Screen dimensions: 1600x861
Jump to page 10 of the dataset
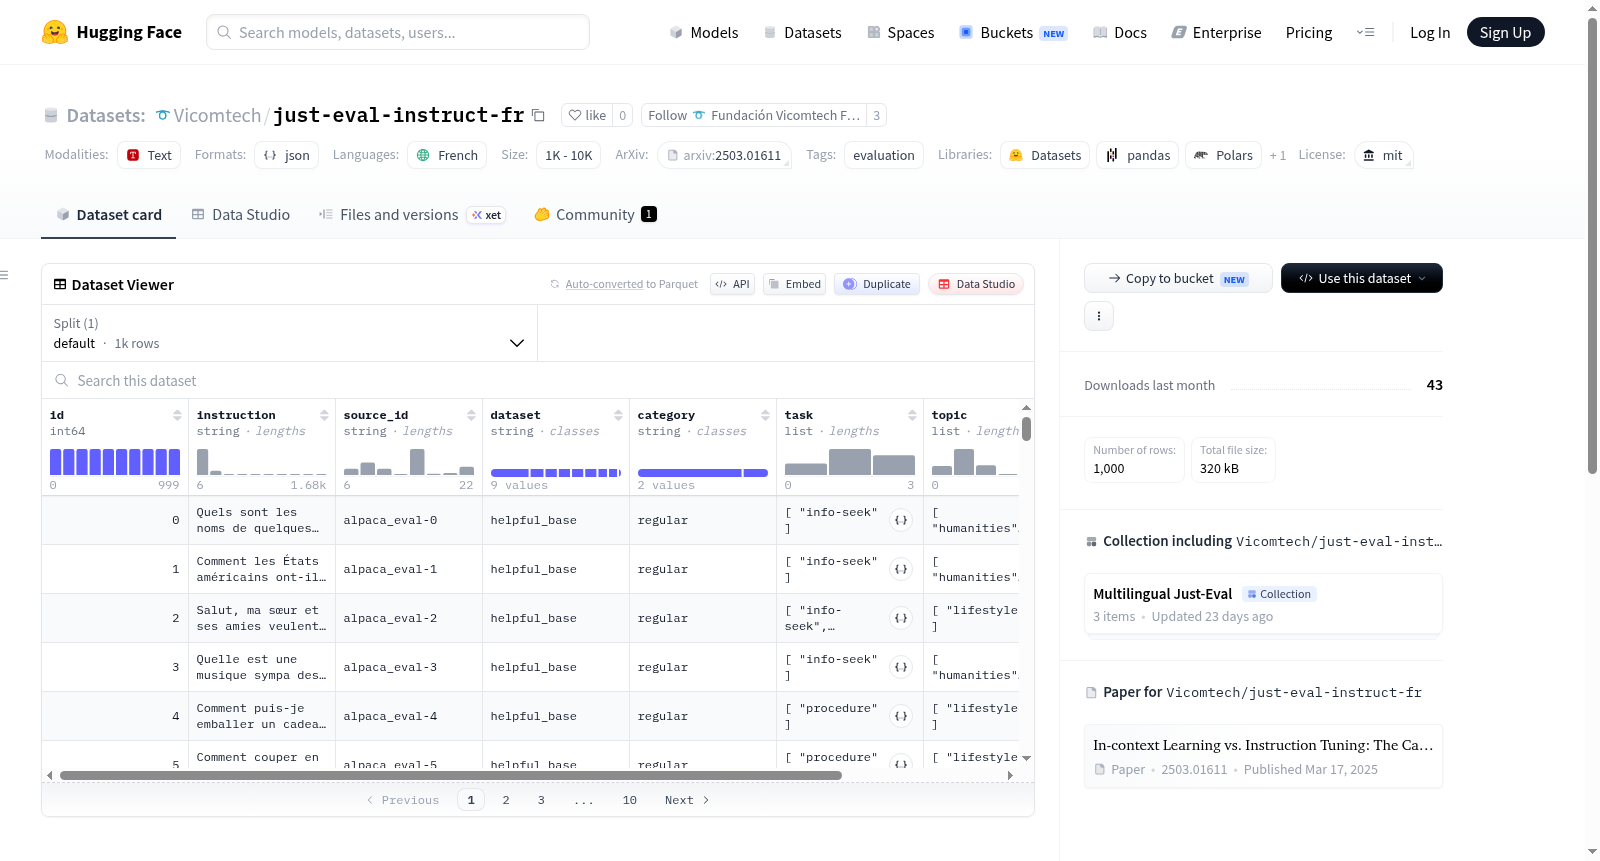[x=630, y=800]
